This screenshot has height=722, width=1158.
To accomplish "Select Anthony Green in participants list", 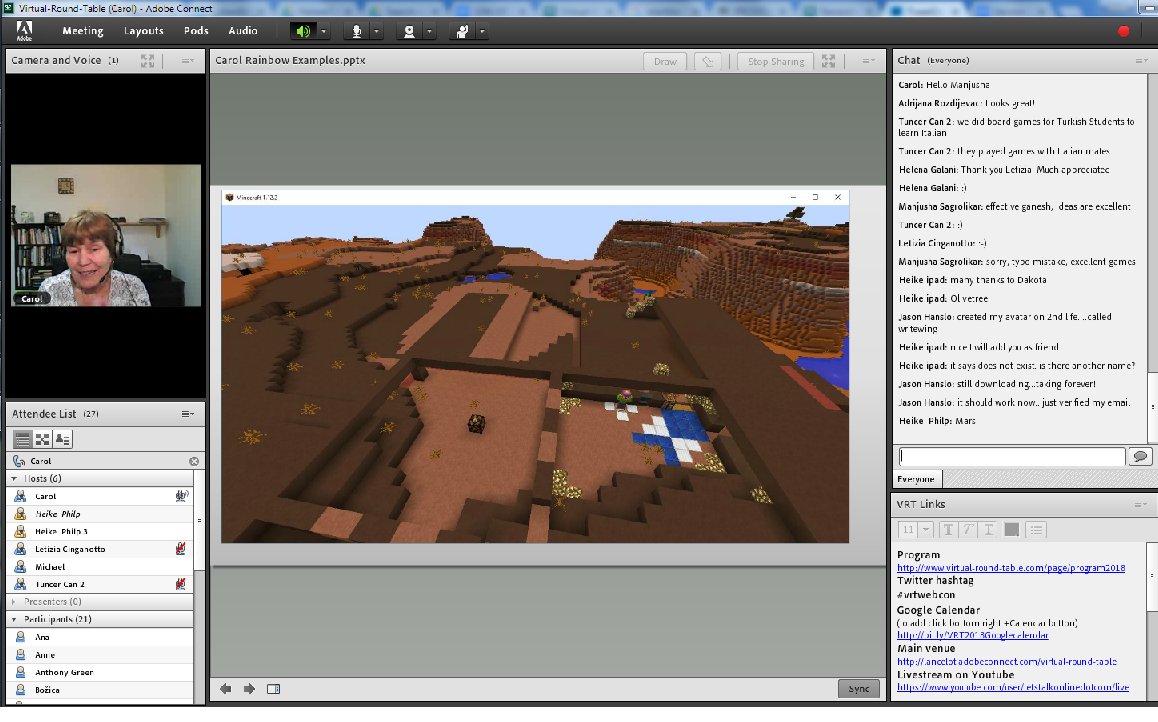I will (100, 673).
